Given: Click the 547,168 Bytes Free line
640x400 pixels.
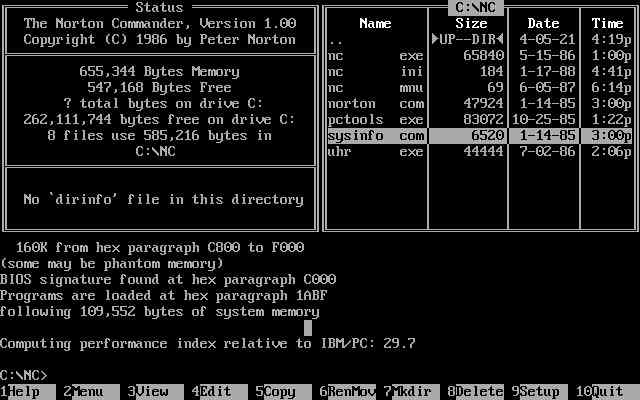Looking at the screenshot, I should 160,87.
